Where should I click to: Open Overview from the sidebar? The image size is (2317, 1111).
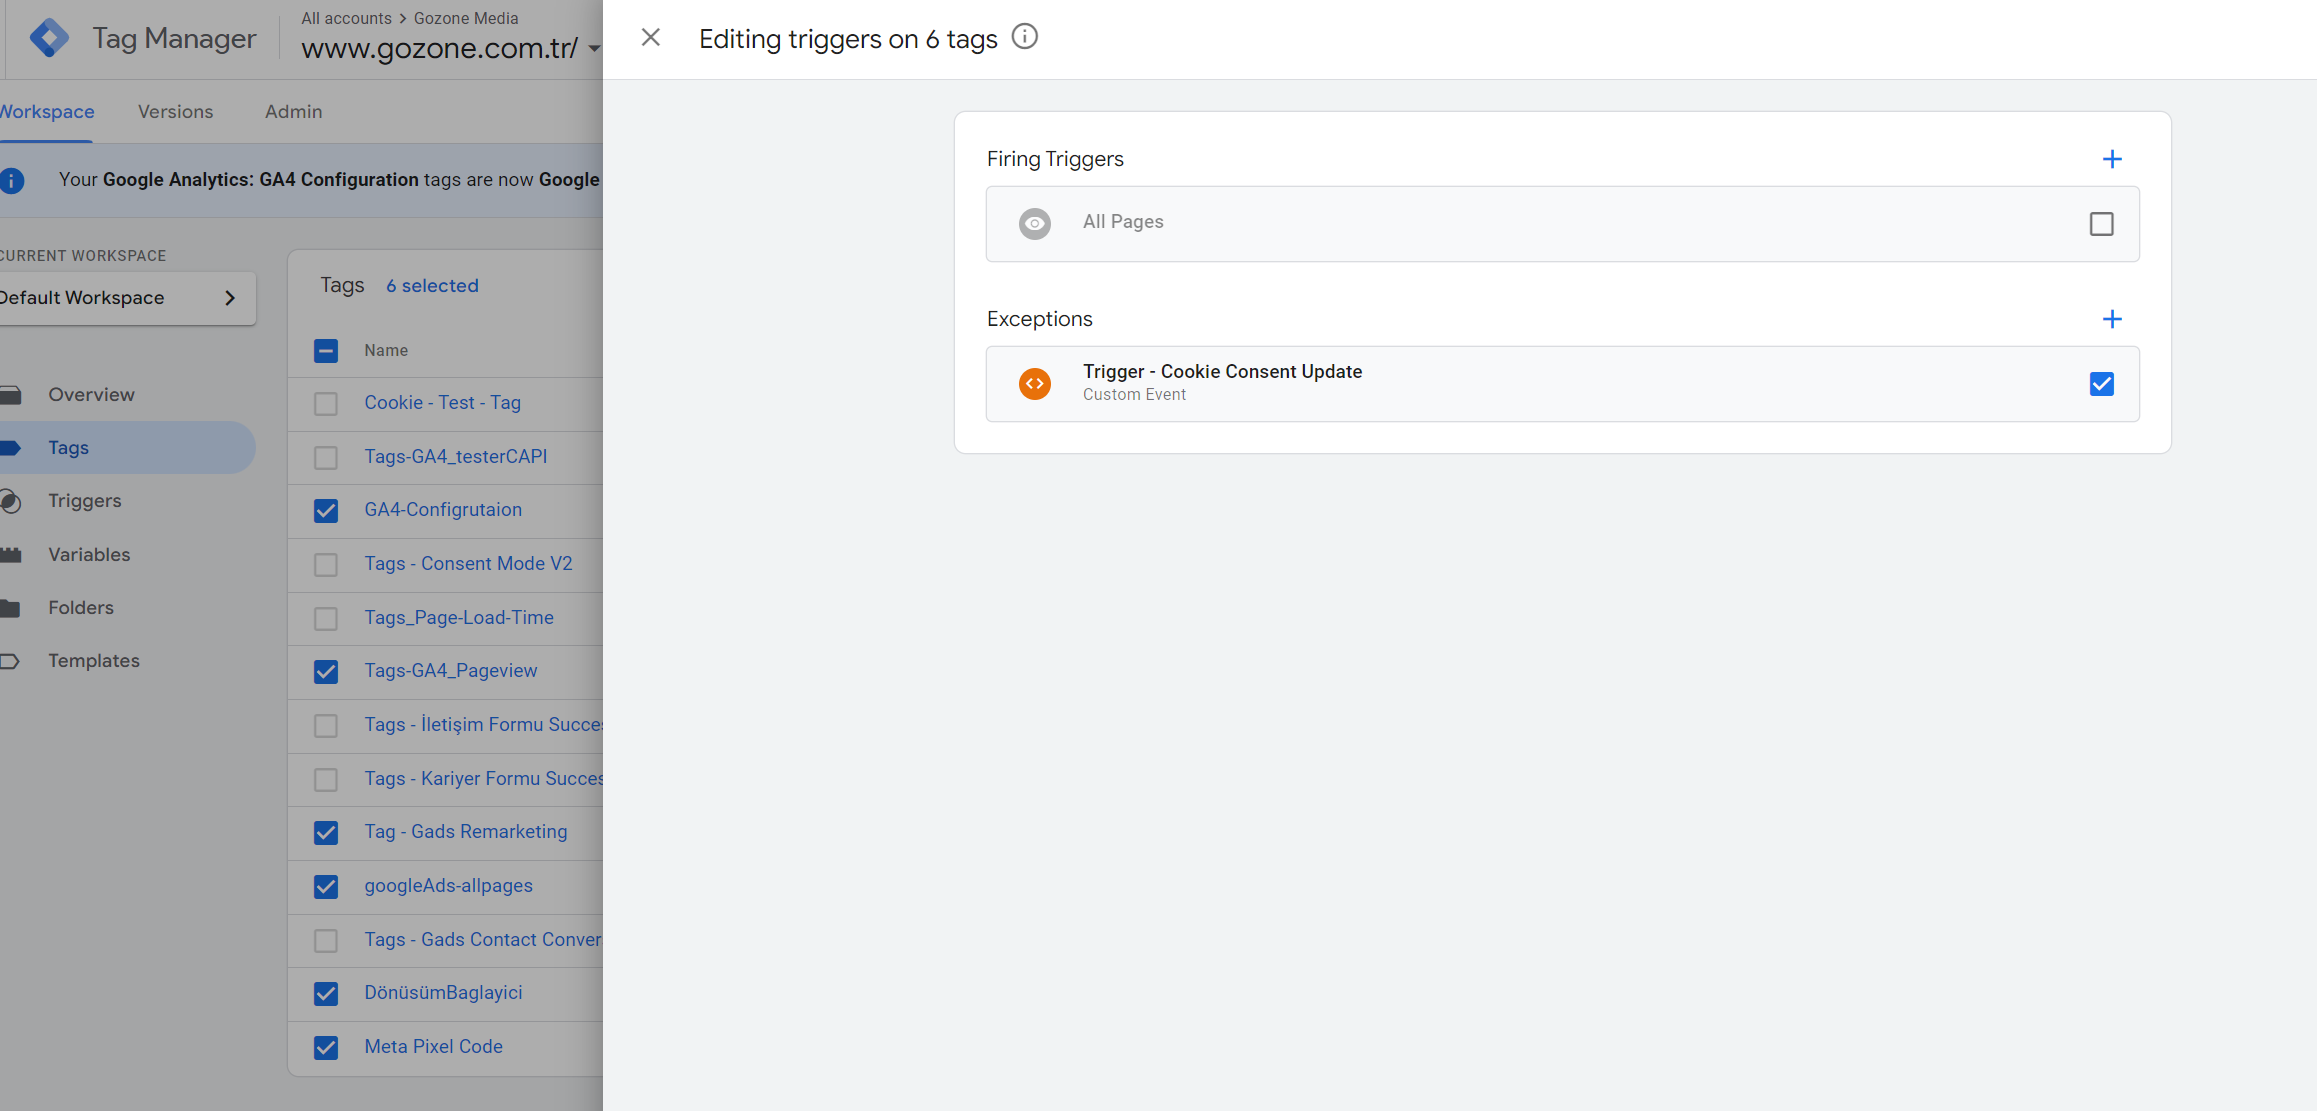point(91,395)
